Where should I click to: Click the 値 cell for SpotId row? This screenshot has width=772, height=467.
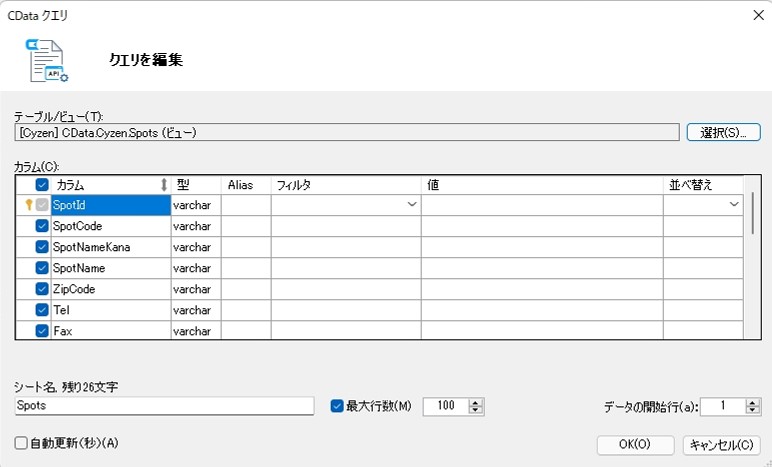tap(542, 205)
